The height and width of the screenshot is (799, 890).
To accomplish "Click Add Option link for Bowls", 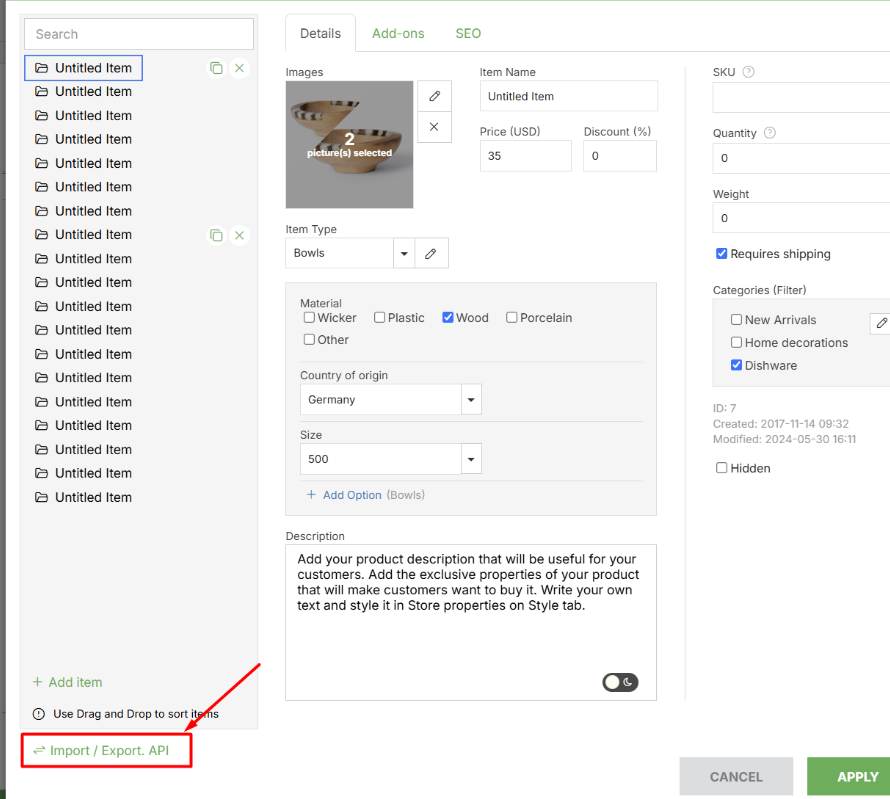I will pyautogui.click(x=352, y=495).
